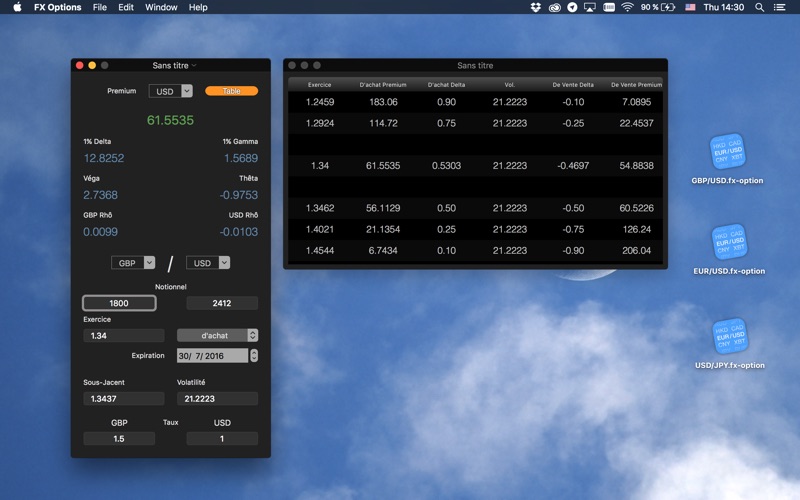Click the 1.3462 exercice table cell
Viewport: 800px width, 500px height.
point(320,208)
